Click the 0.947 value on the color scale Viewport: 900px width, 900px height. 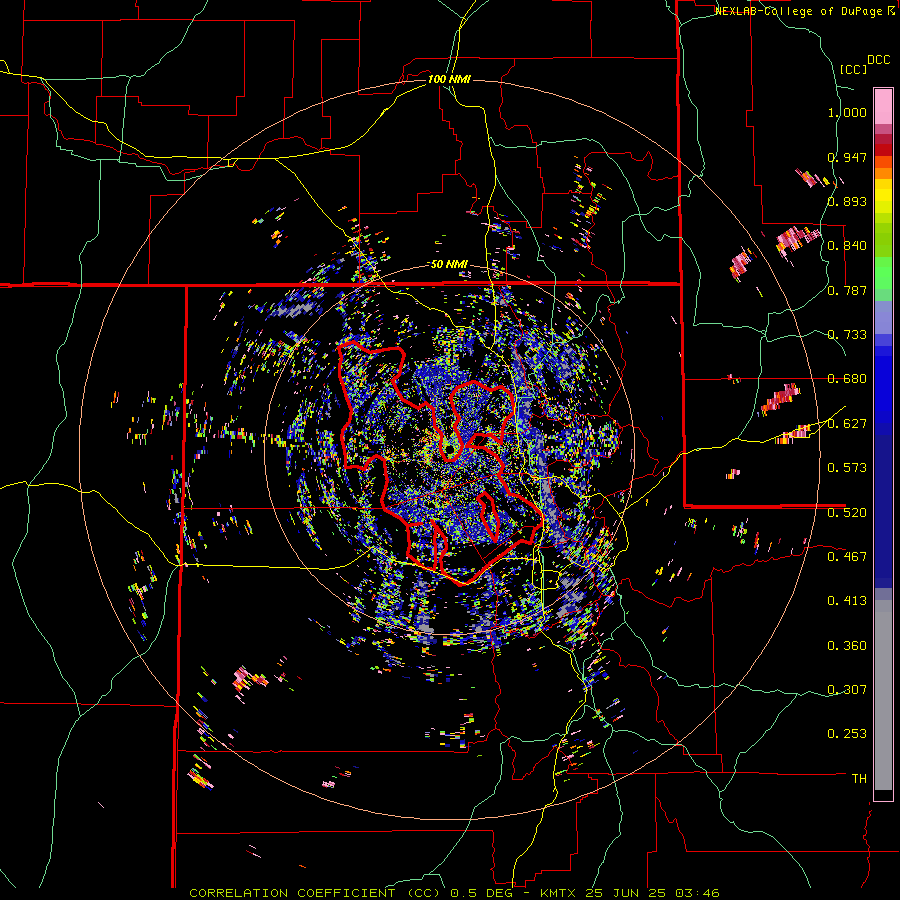[x=847, y=157]
